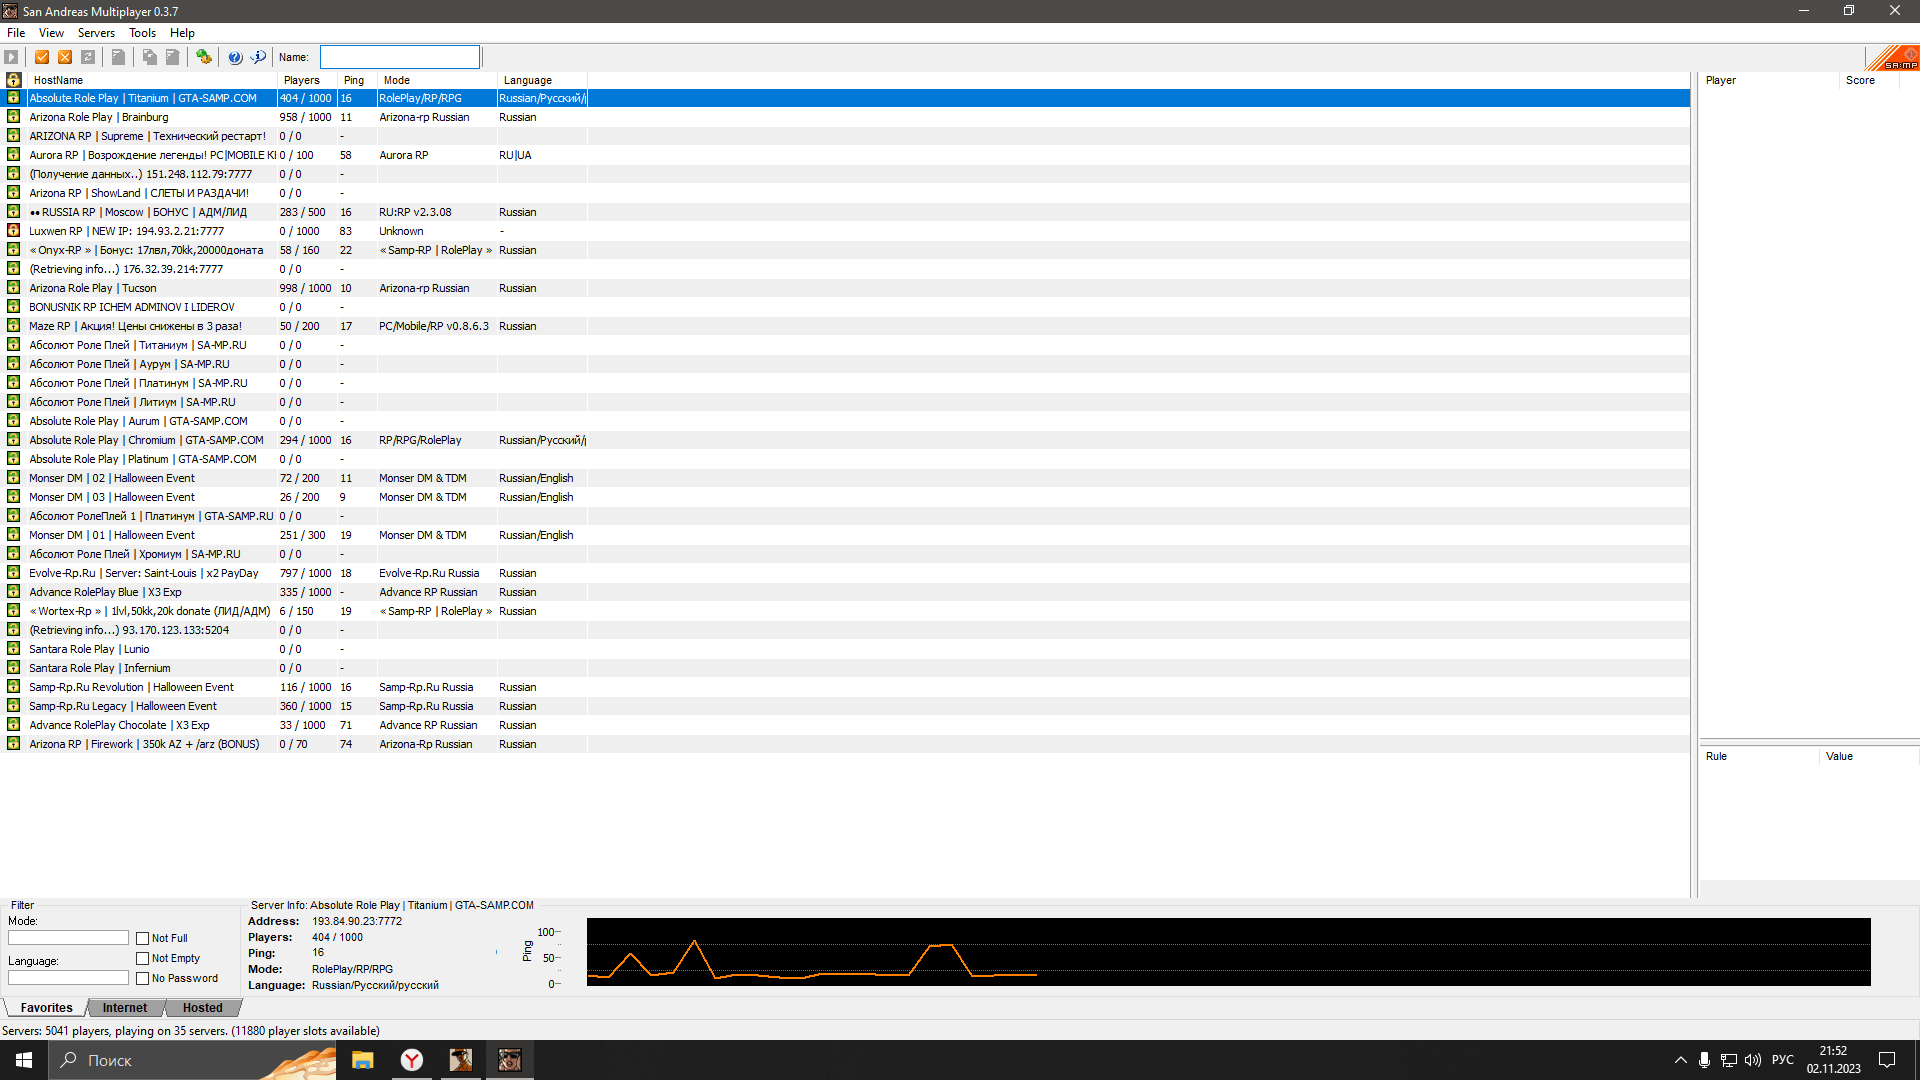This screenshot has height=1080, width=1920.
Task: Click the Windows taskbar search box
Action: coord(193,1060)
